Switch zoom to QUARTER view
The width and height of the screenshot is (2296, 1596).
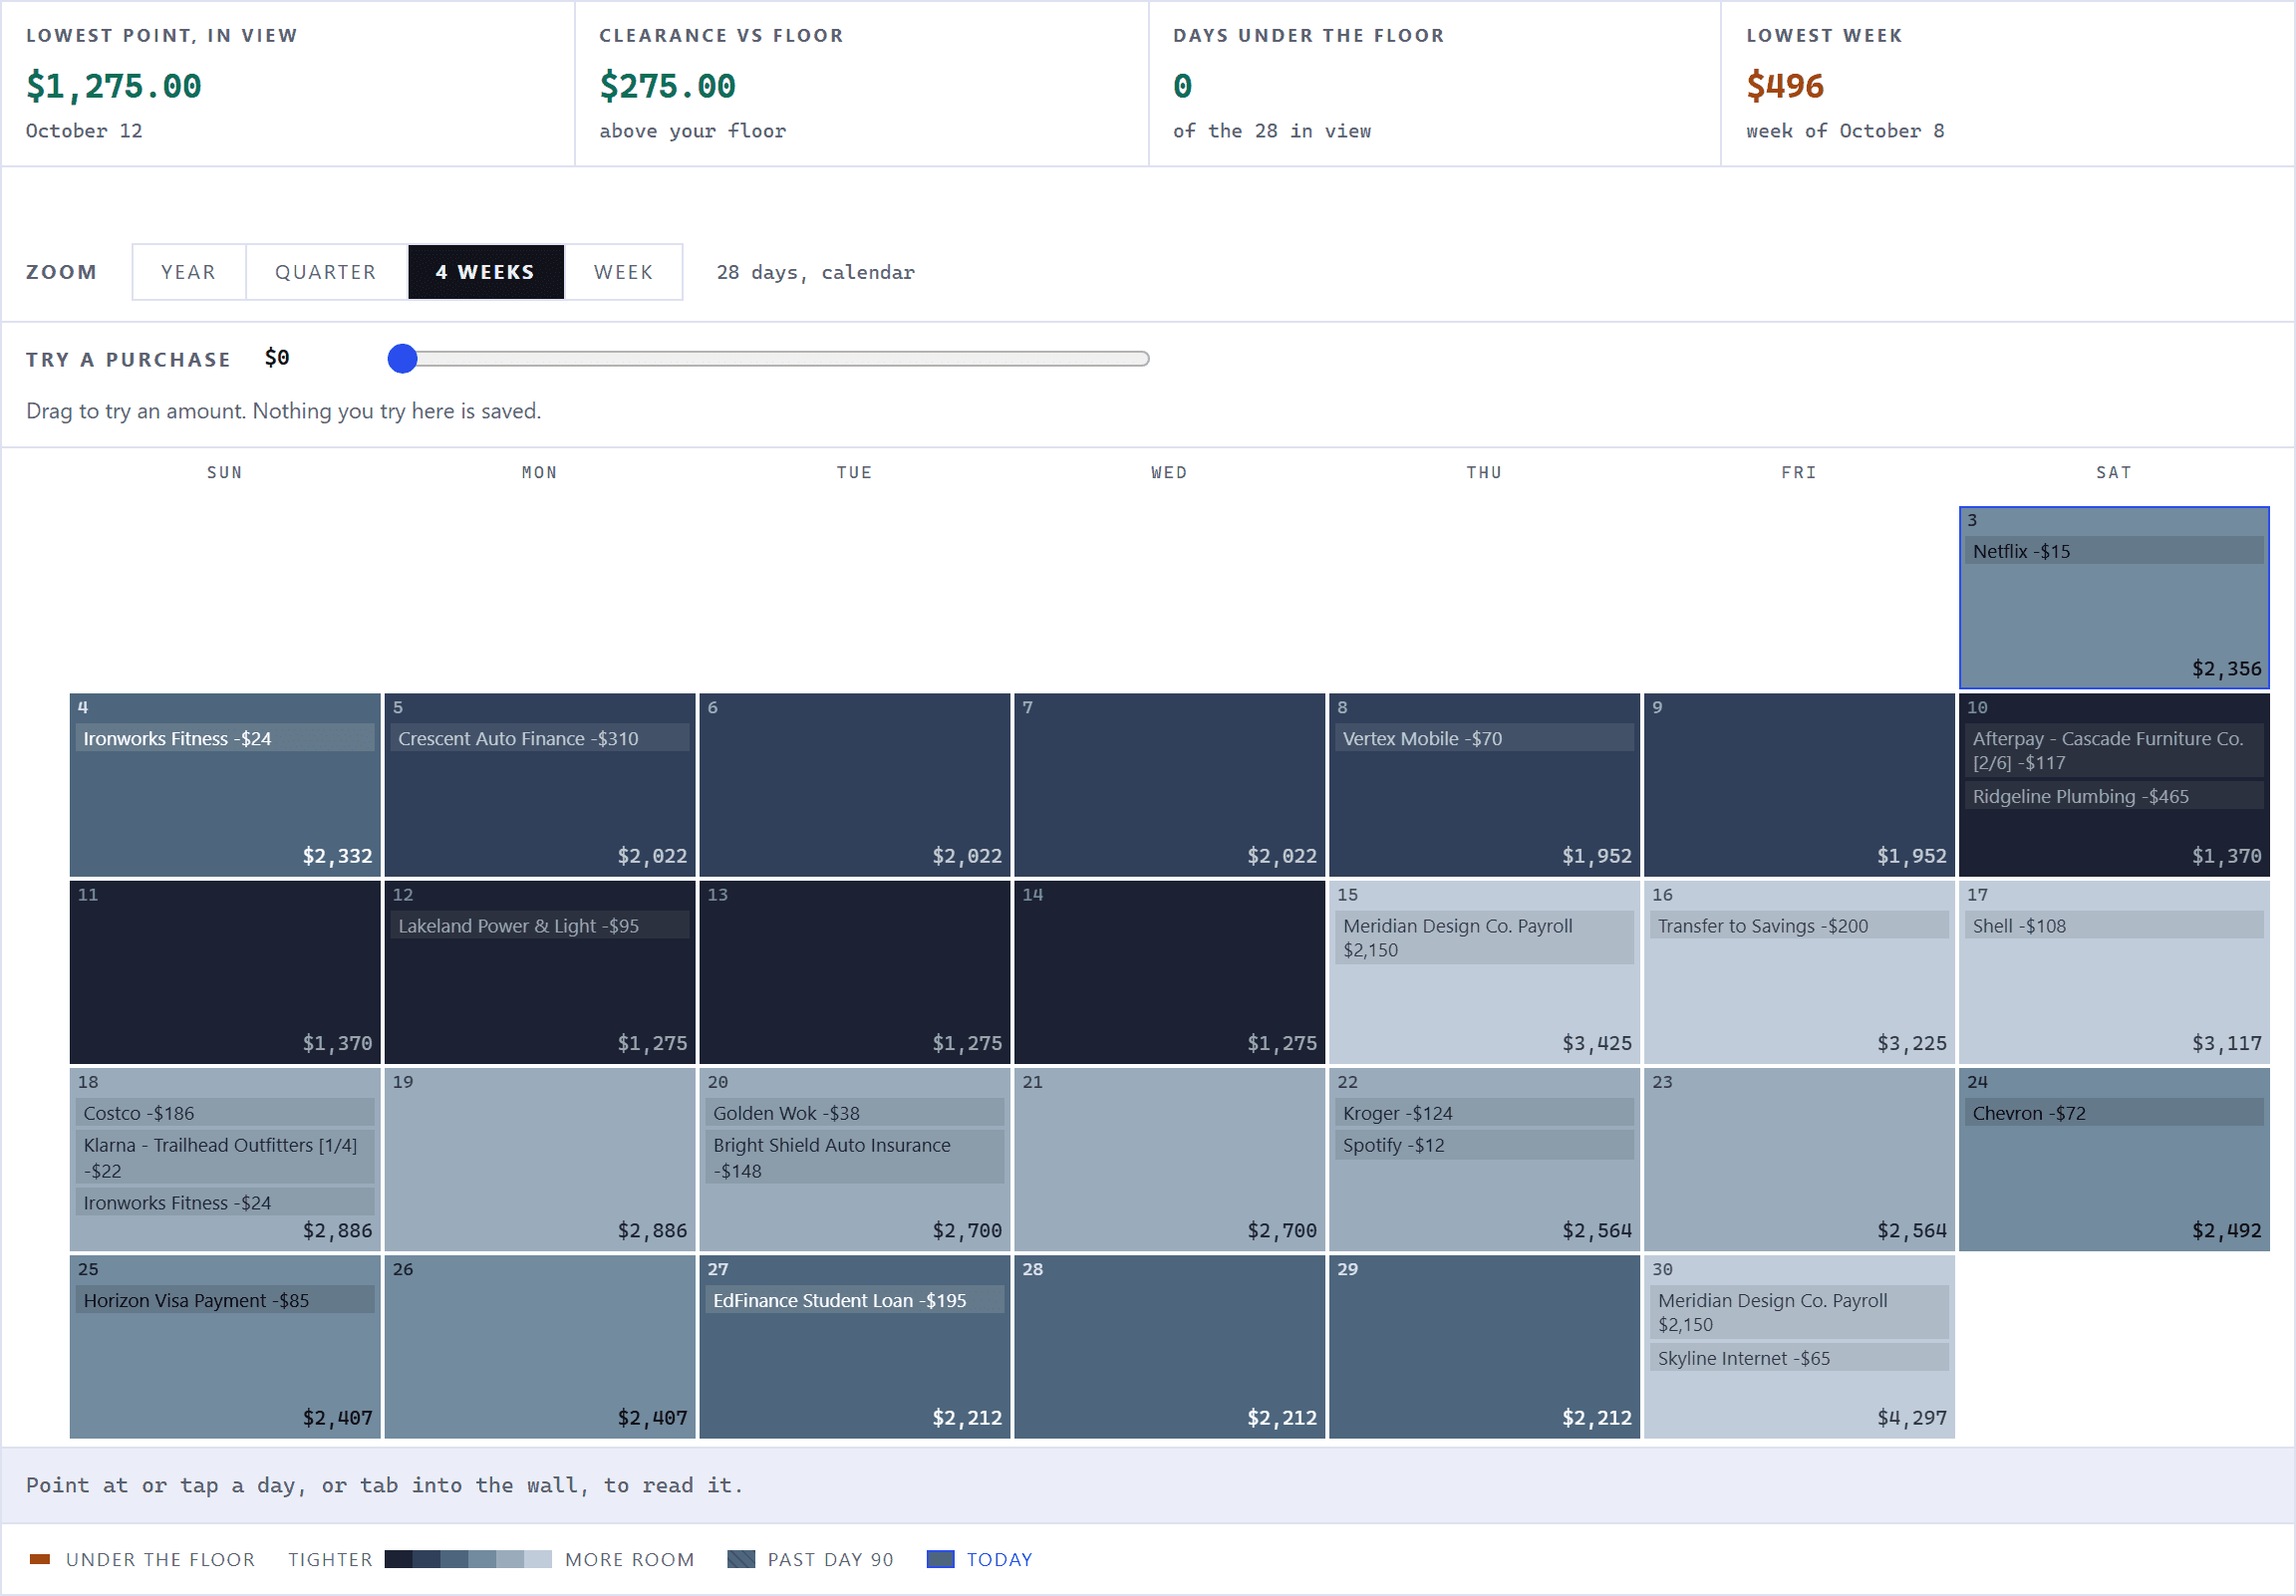326,272
